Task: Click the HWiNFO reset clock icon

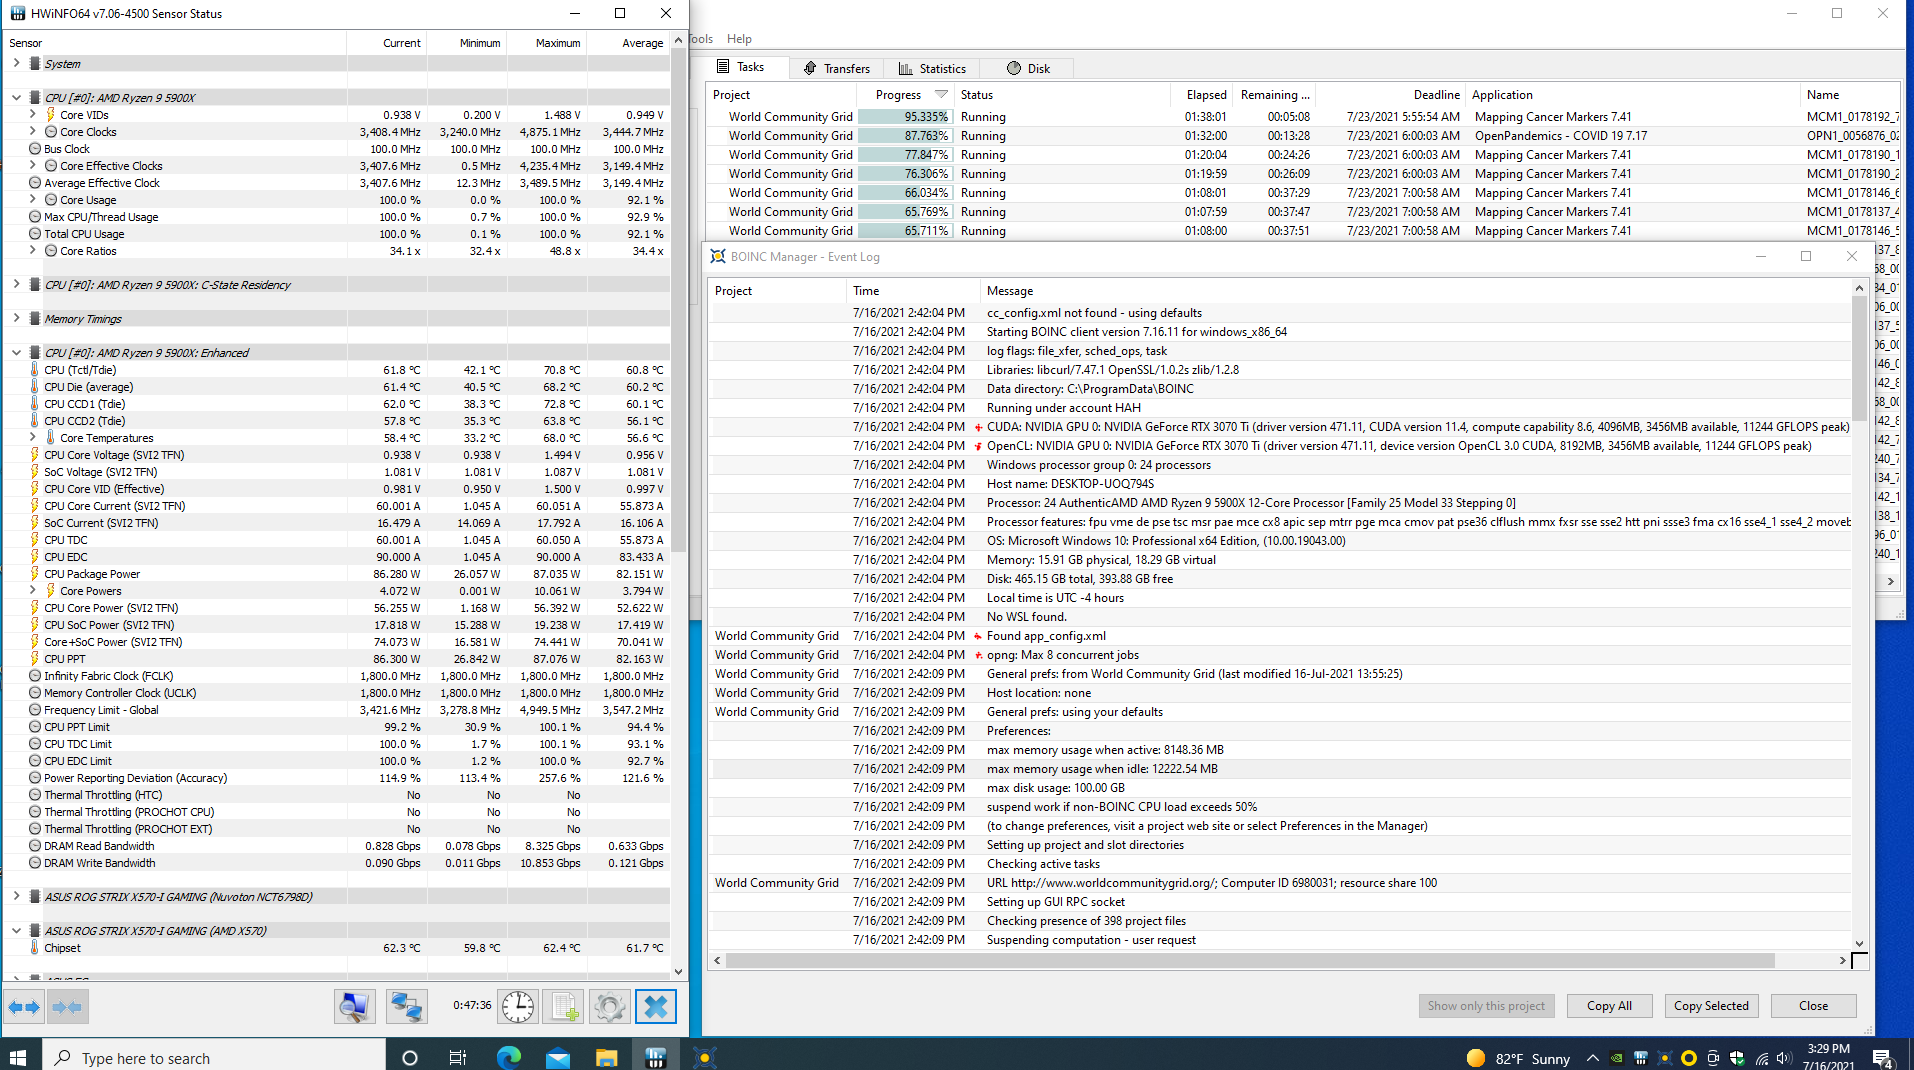Action: [518, 1007]
